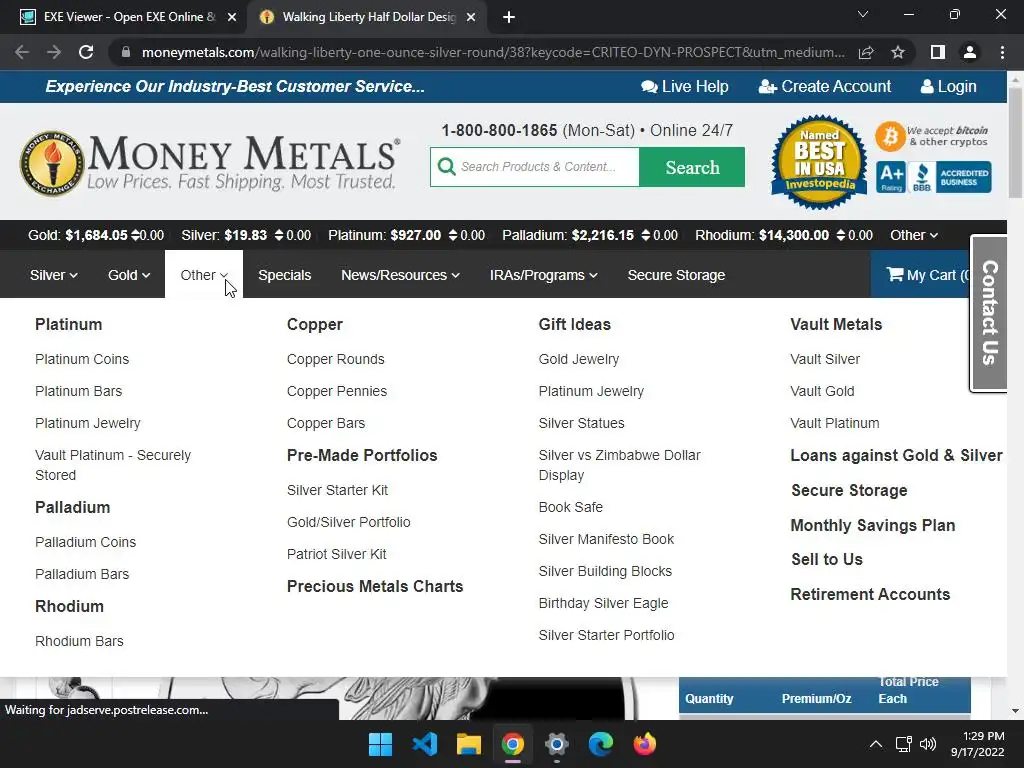The width and height of the screenshot is (1024, 768).
Task: Open Precious Metals Charts heading link
Action: [375, 586]
